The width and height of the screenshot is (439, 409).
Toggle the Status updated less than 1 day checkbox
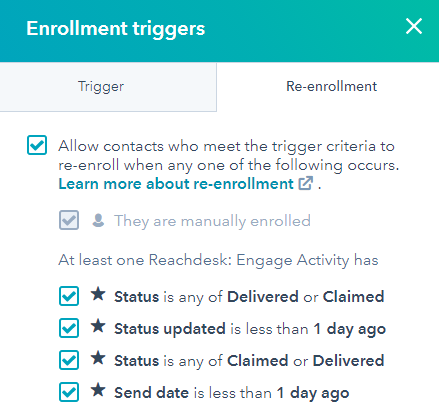(x=69, y=328)
